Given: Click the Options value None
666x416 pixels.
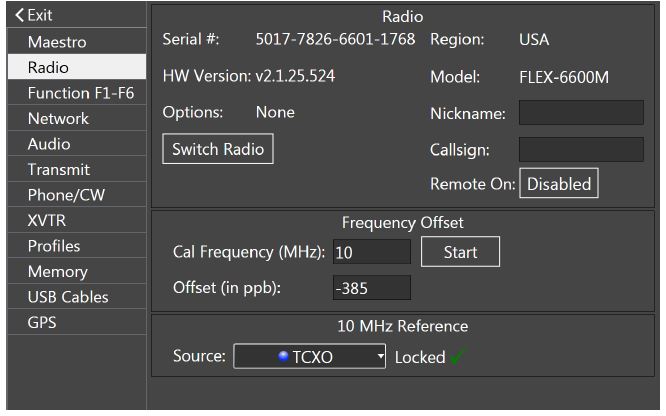Looking at the screenshot, I should pyautogui.click(x=275, y=112).
